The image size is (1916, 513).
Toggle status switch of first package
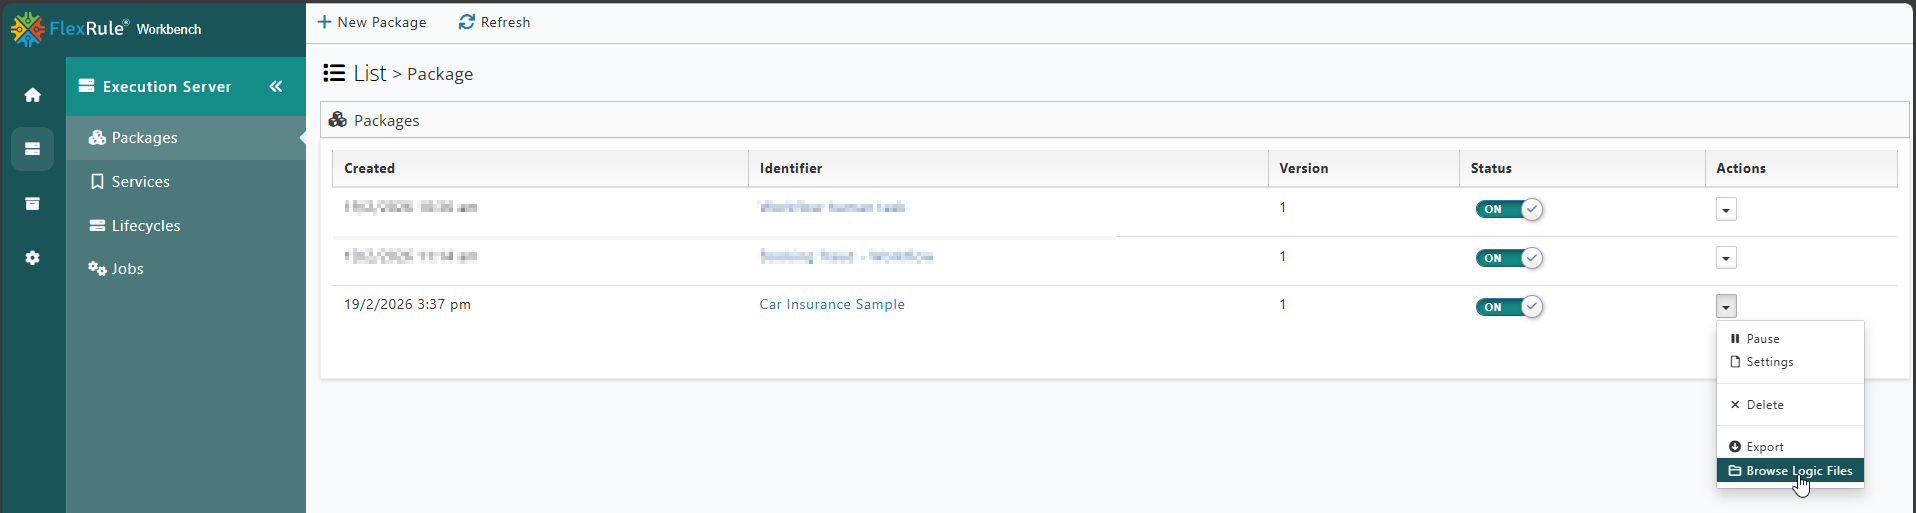[1509, 209]
